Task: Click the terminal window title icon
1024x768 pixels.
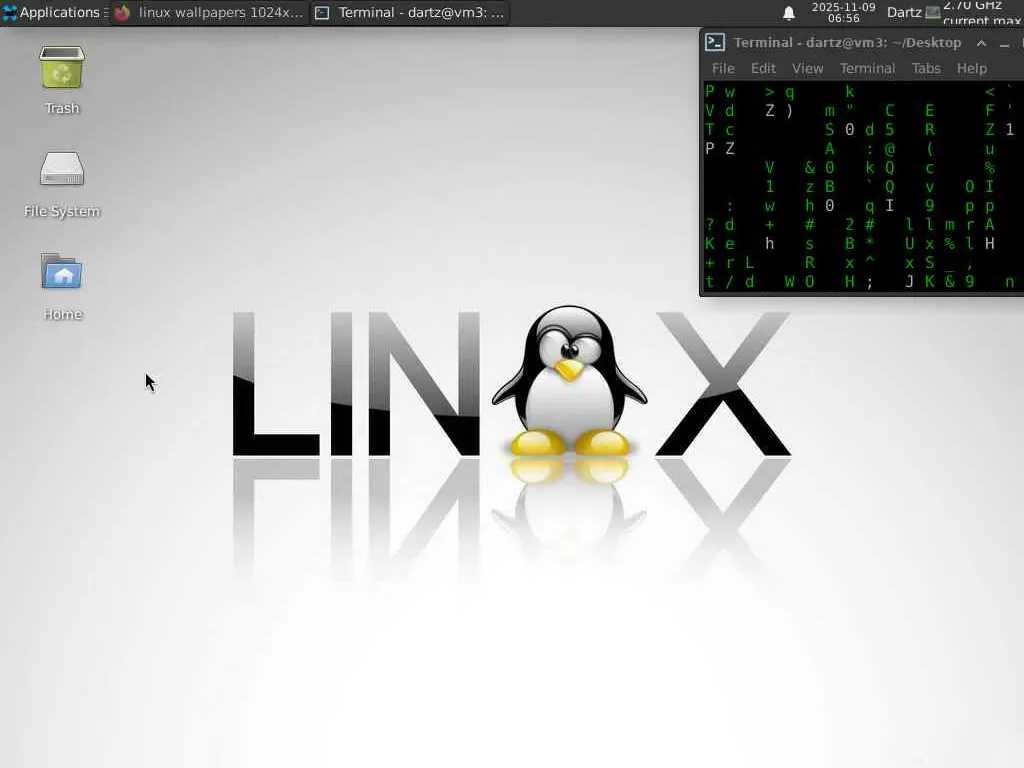Action: (x=715, y=42)
